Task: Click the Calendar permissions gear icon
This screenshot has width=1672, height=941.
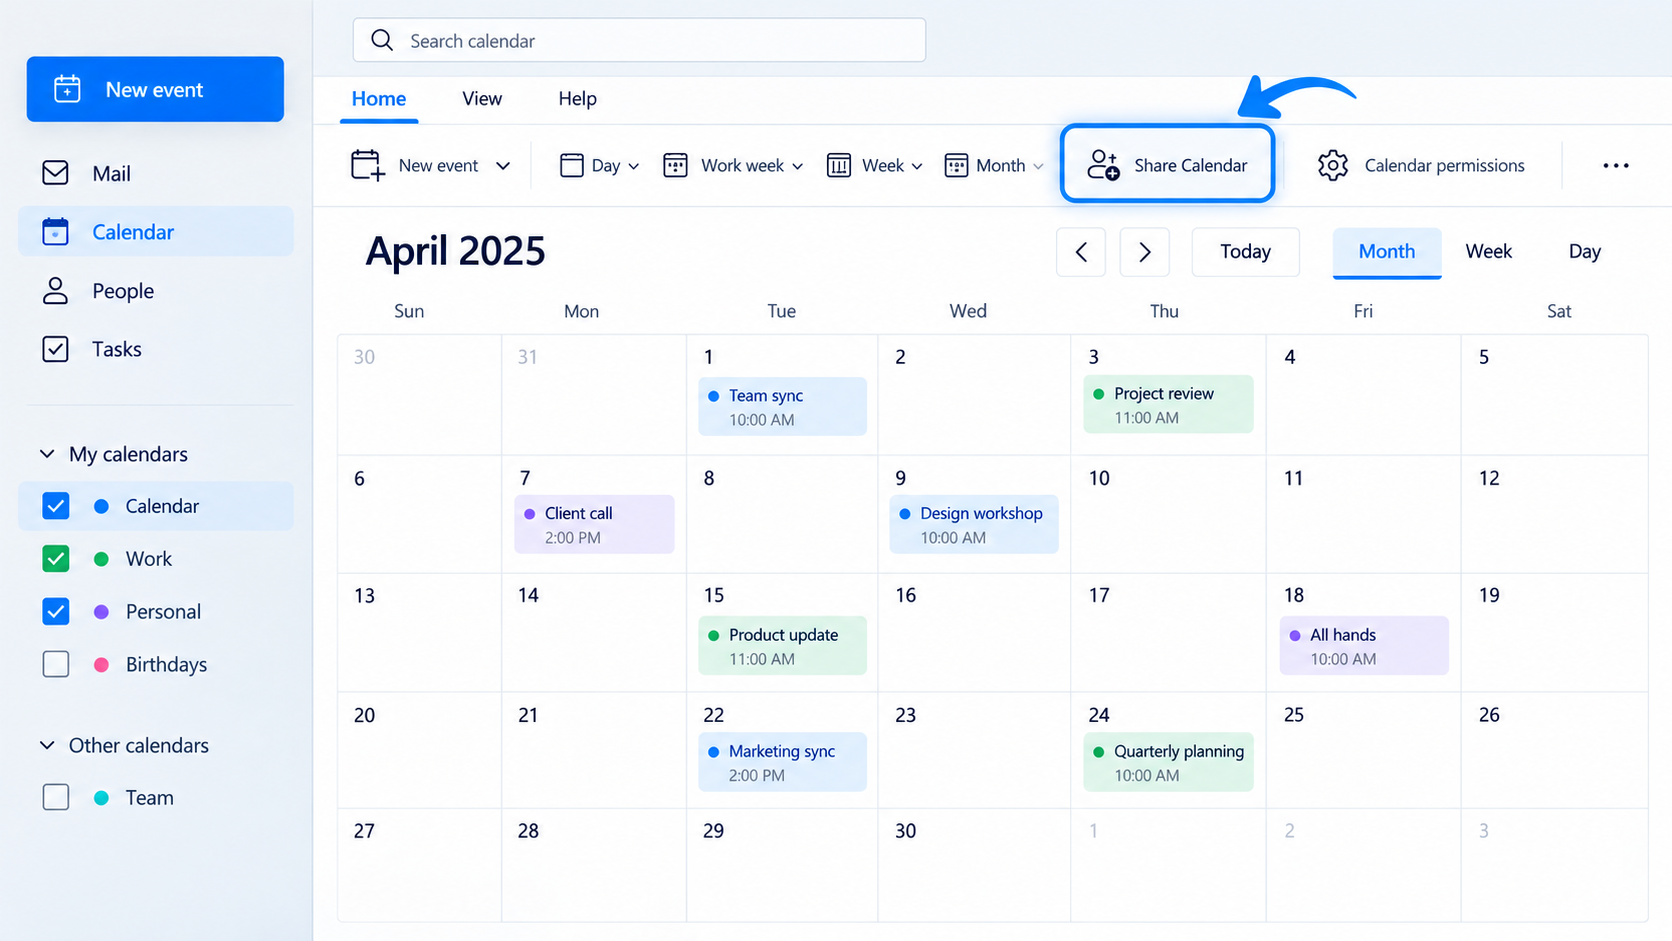Action: (x=1332, y=165)
